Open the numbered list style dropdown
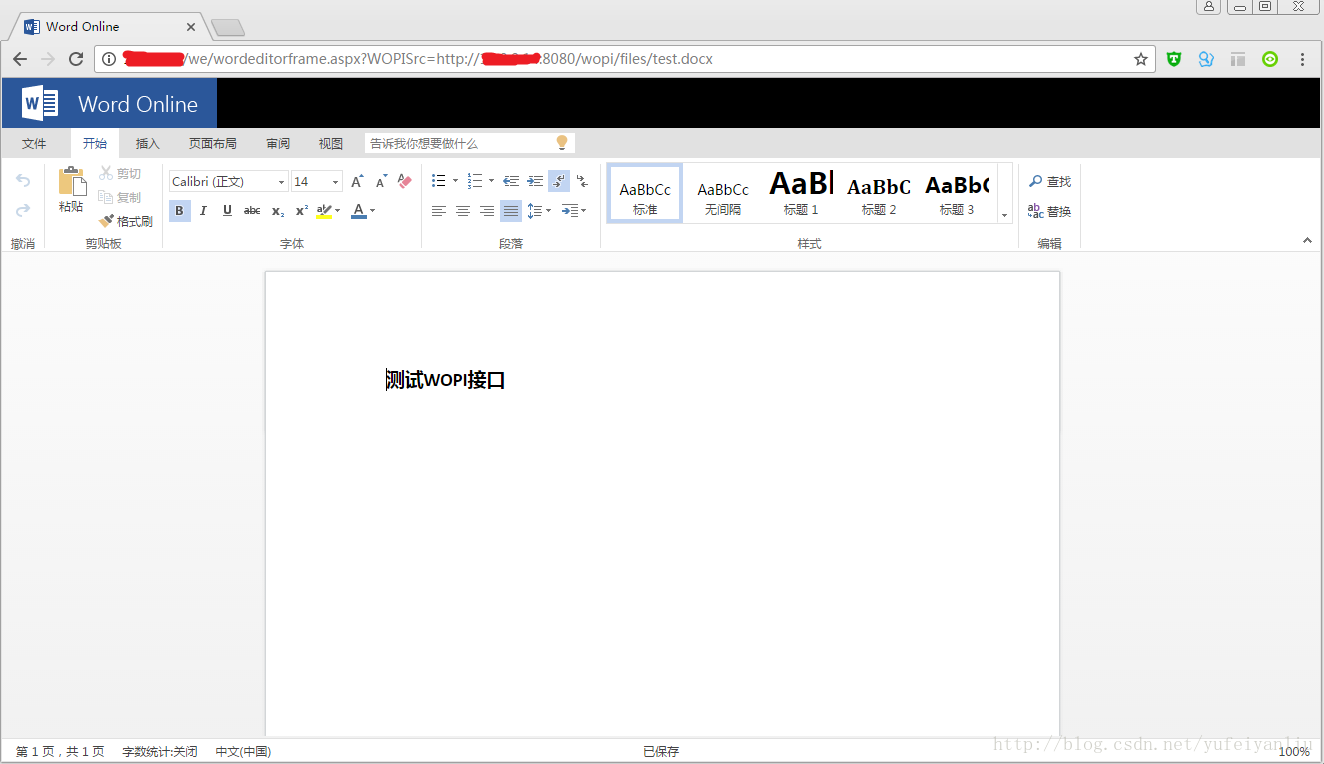Image resolution: width=1324 pixels, height=764 pixels. 491,181
